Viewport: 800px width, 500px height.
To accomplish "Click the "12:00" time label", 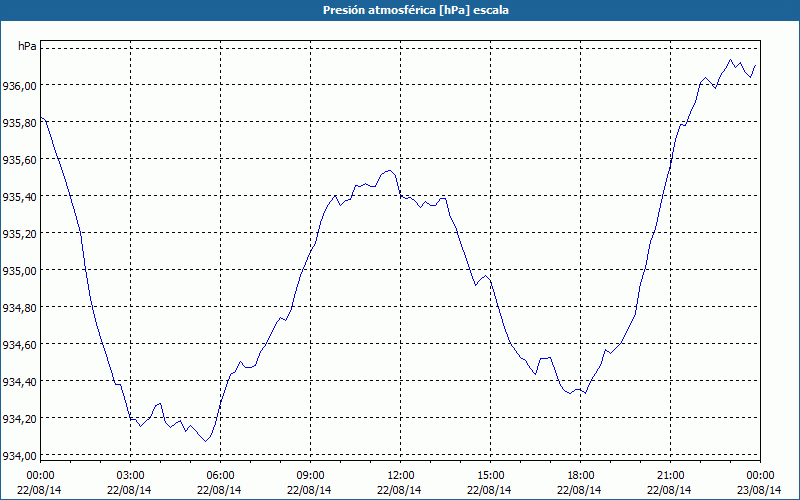I will tap(400, 476).
